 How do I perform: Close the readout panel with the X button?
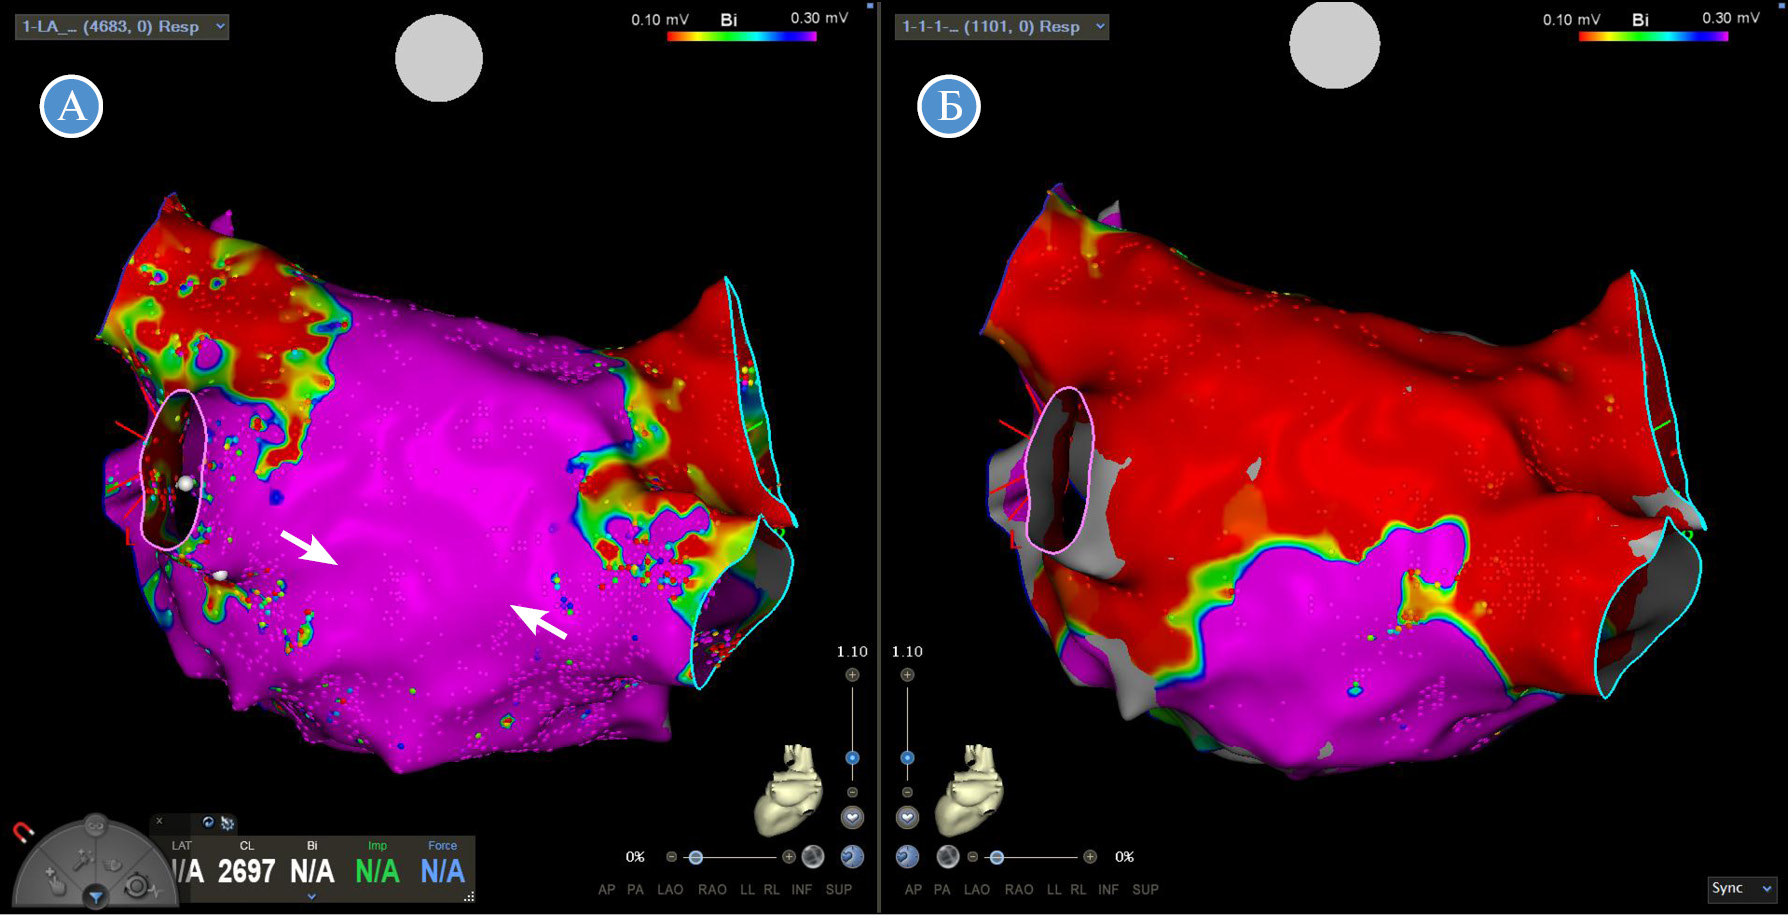tap(159, 822)
